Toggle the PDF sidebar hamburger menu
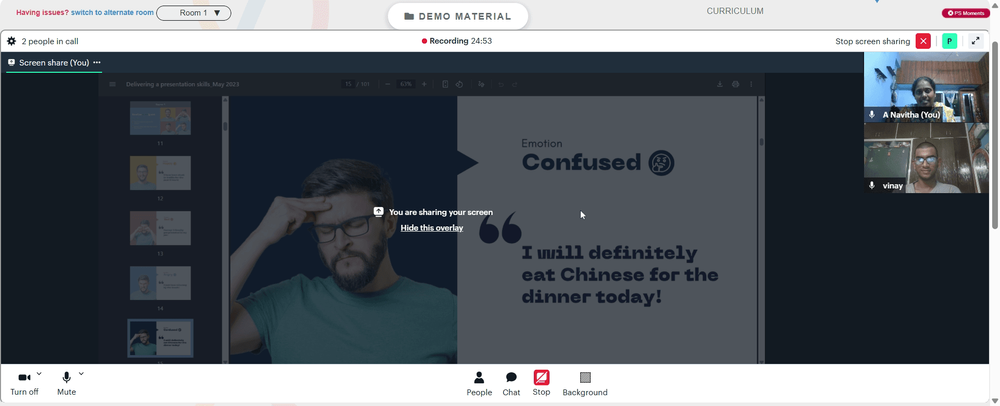 coord(112,84)
